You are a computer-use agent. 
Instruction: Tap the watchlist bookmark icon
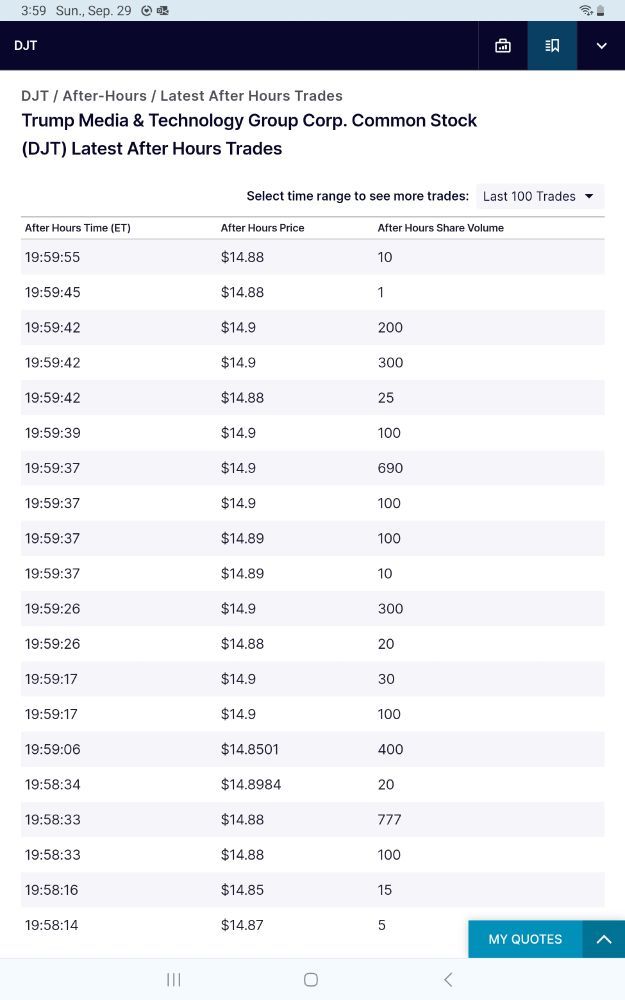(552, 46)
